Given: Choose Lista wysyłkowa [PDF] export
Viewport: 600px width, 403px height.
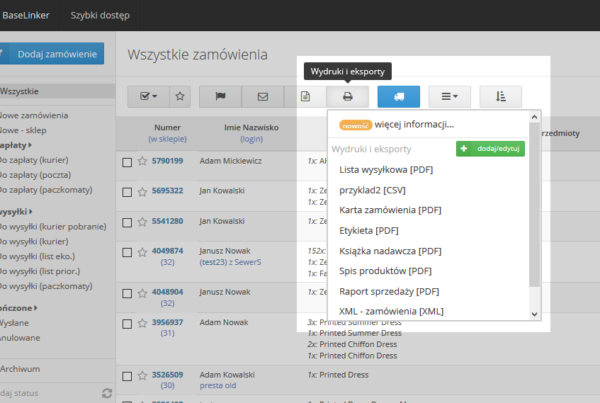Looking at the screenshot, I should click(379, 171).
